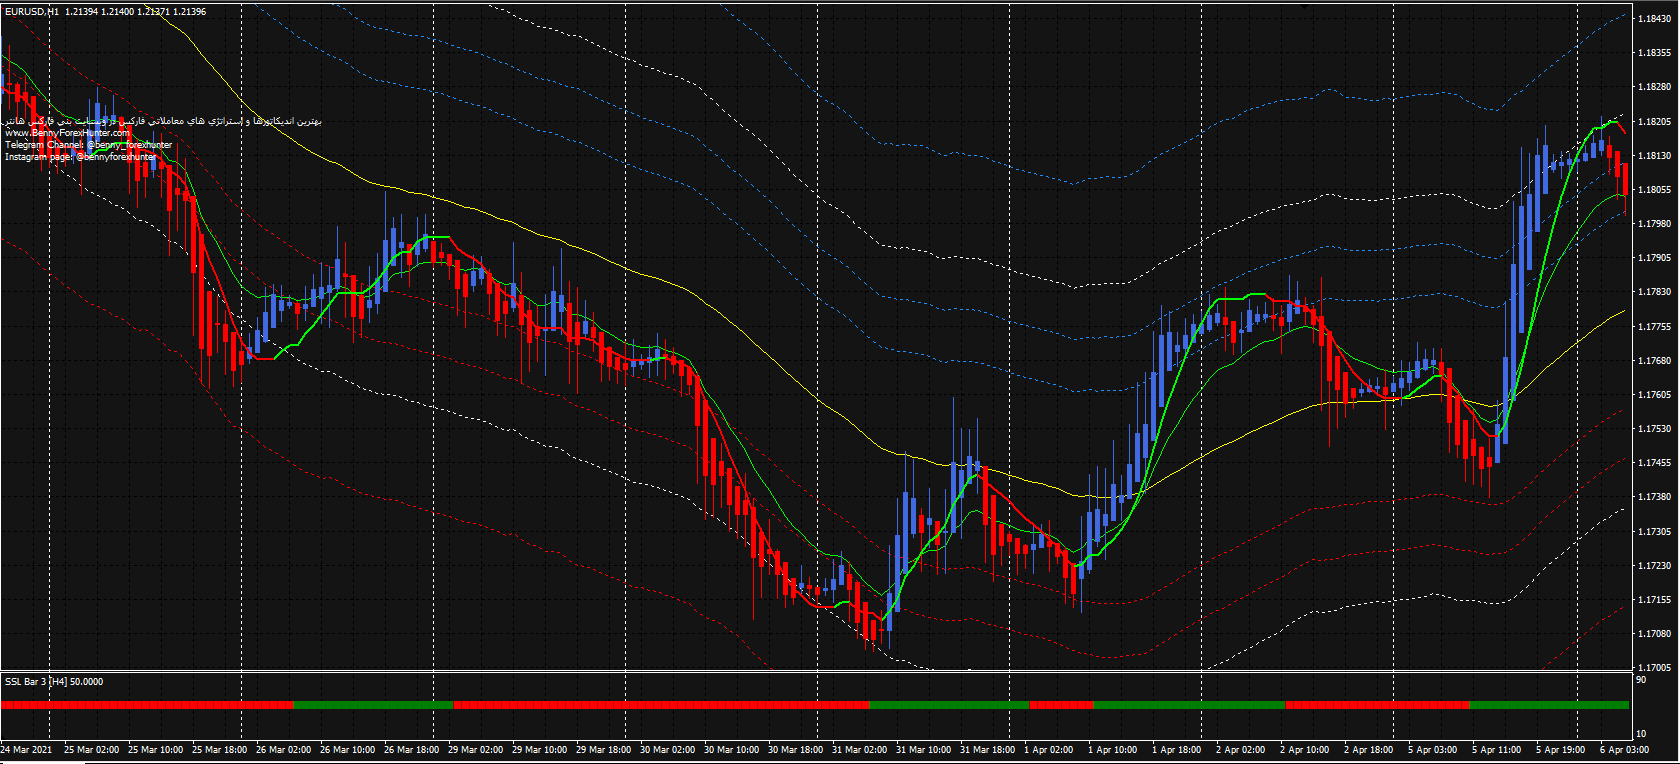The image size is (1680, 764).
Task: Click the 1.17605 price axis label
Action: [1654, 395]
